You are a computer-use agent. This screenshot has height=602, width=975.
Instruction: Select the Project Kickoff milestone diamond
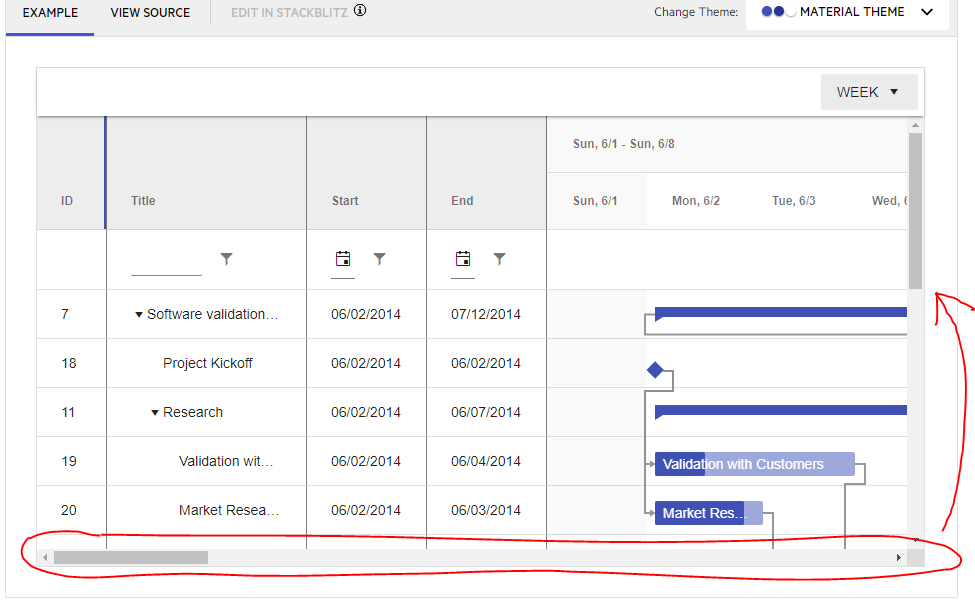point(657,370)
